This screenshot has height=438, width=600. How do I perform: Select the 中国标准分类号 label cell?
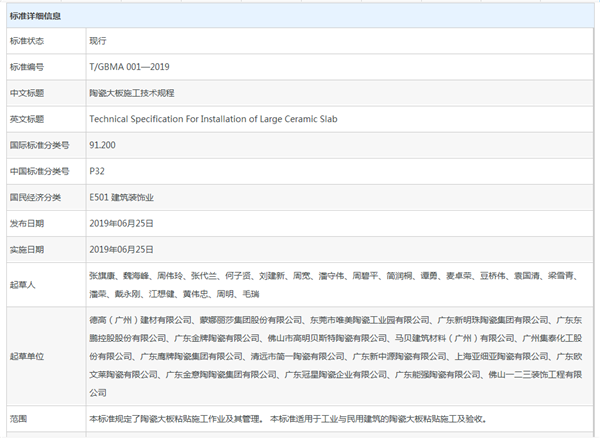46,171
